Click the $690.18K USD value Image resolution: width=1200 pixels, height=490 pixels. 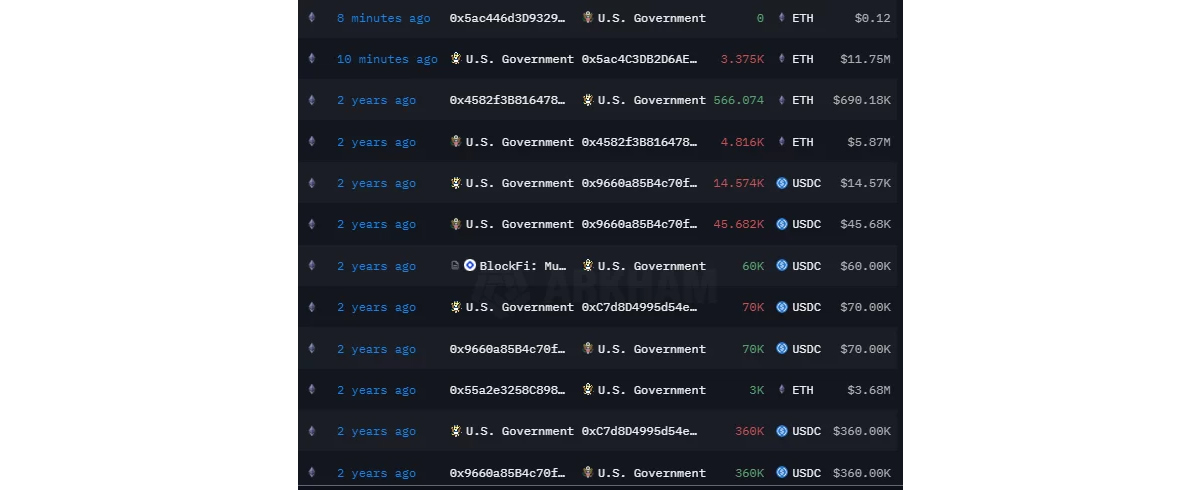coord(861,100)
